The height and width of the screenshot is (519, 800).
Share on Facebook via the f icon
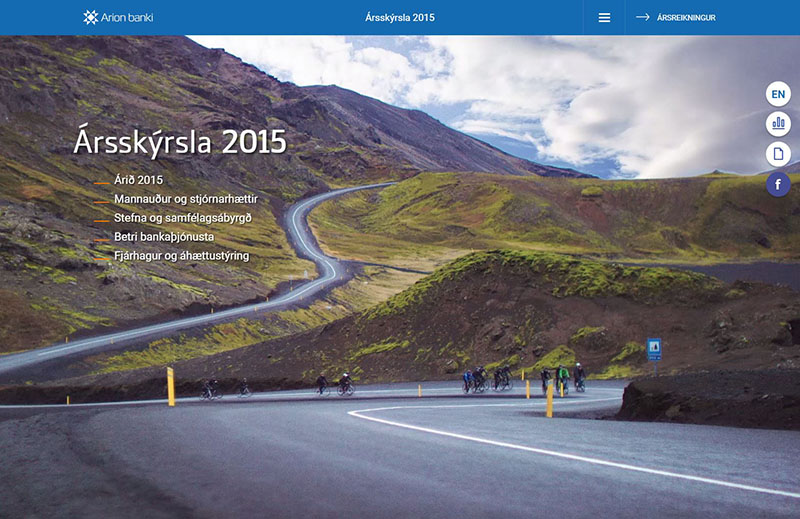point(778,184)
